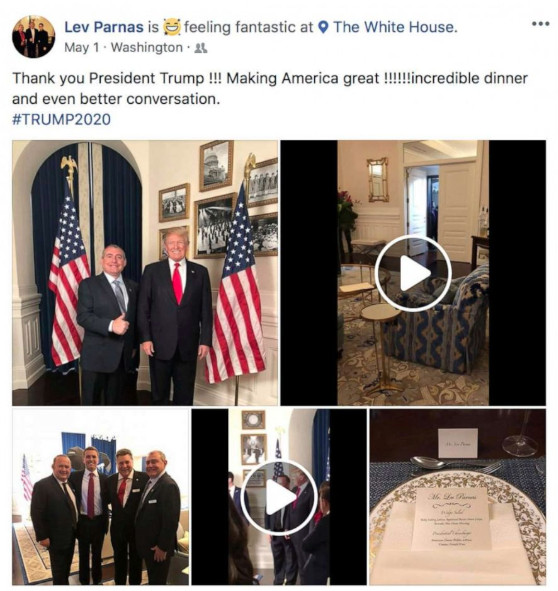Click the menu card in dinner photo
558x591 pixels.
452,520
